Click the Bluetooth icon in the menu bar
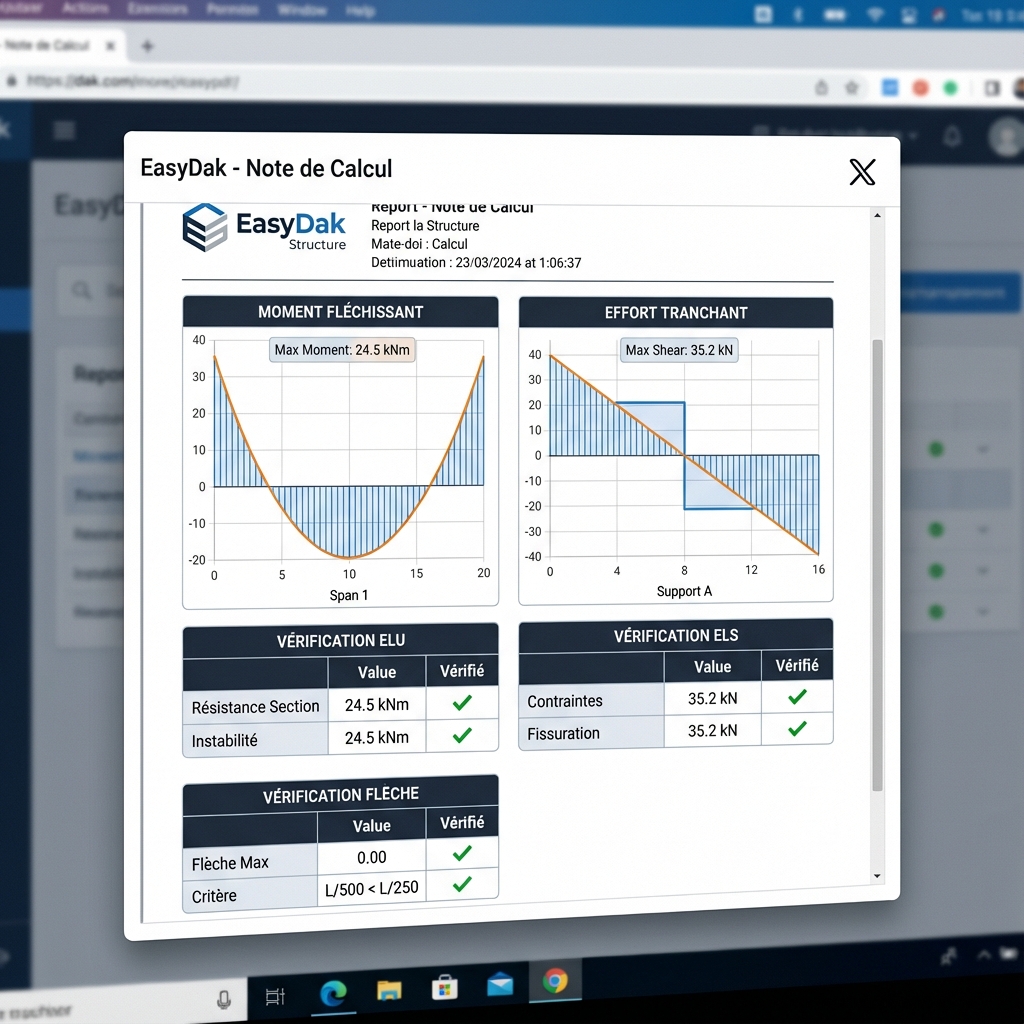1024x1024 pixels. pos(797,14)
